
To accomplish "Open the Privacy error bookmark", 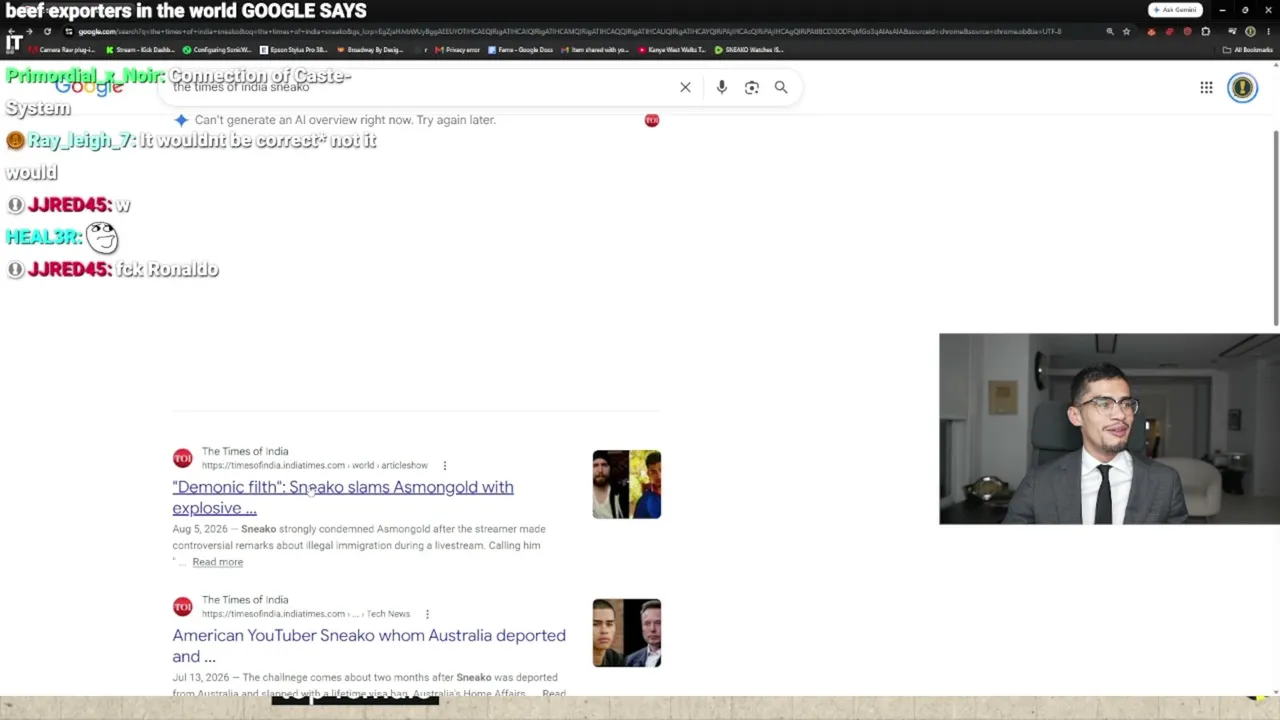I will 457,50.
